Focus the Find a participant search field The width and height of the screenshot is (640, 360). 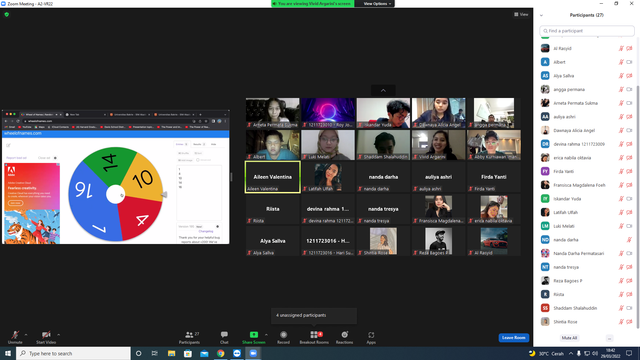[587, 31]
